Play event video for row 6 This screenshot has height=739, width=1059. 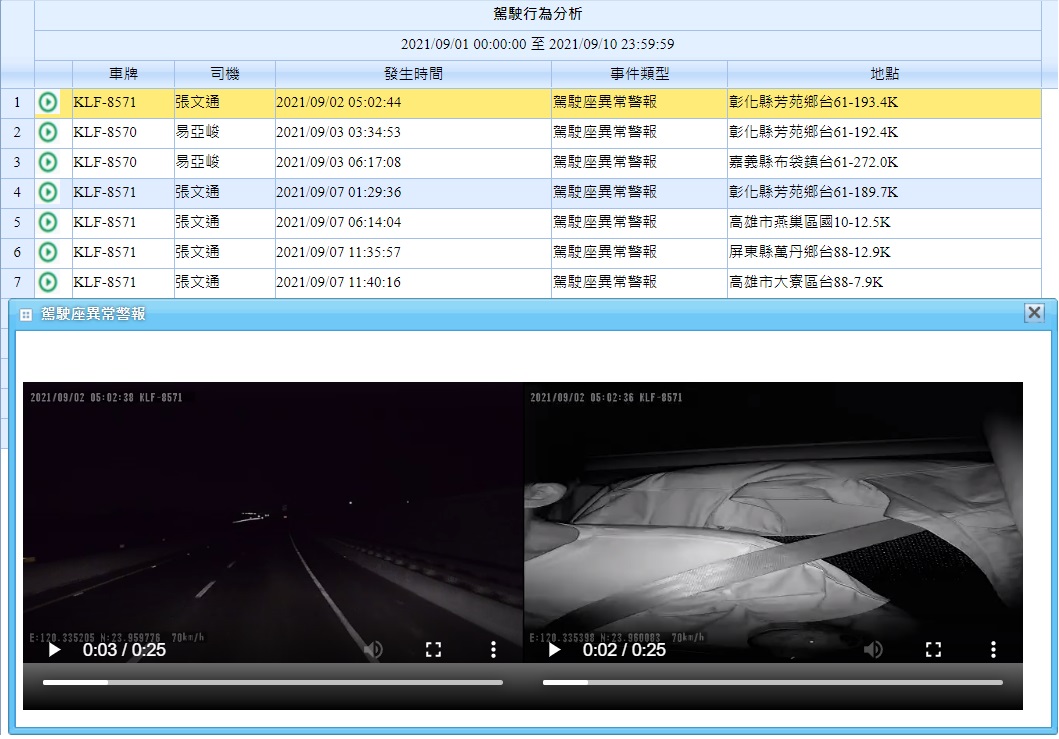[x=48, y=252]
